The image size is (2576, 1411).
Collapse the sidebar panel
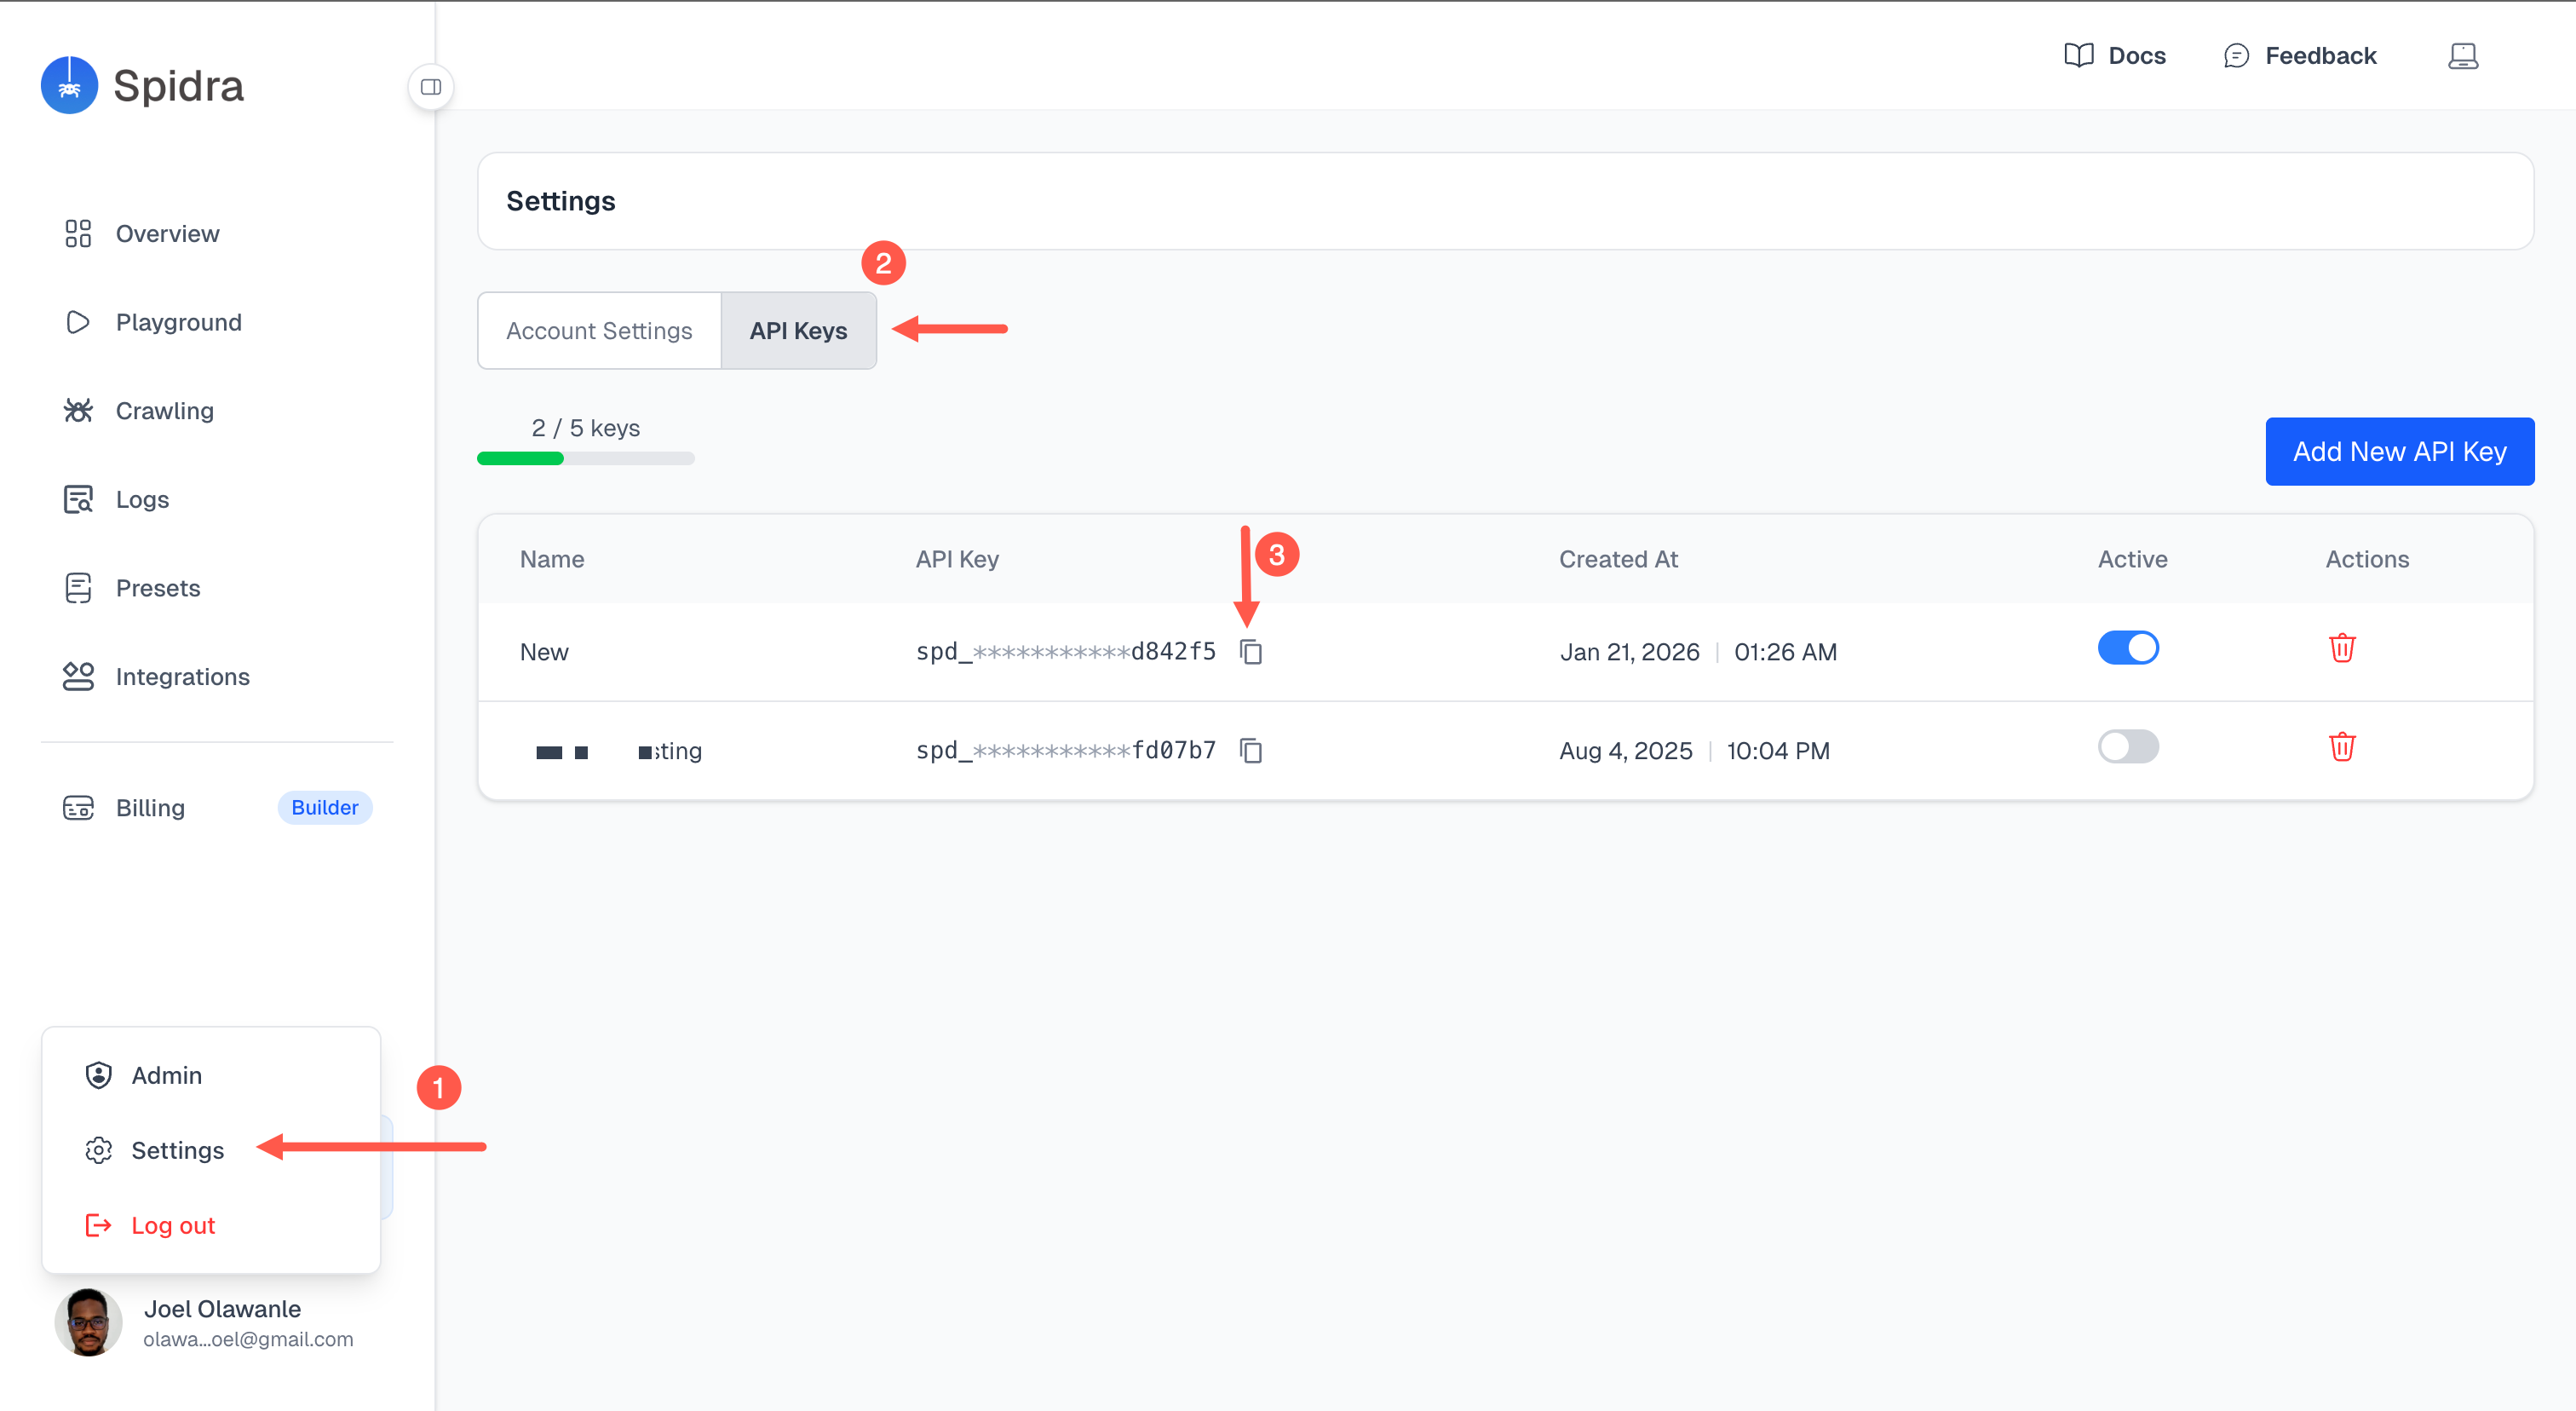(431, 87)
